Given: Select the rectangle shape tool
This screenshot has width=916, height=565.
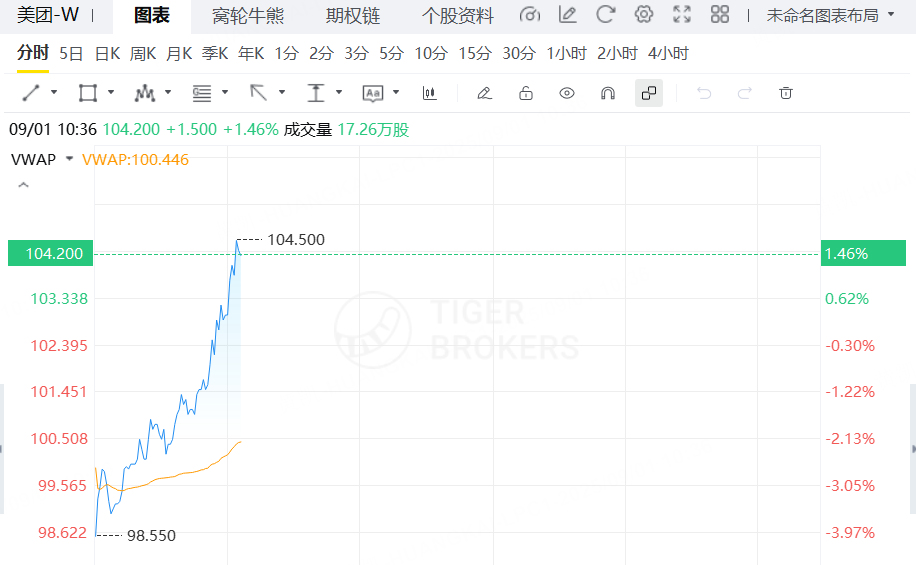Looking at the screenshot, I should pos(88,93).
